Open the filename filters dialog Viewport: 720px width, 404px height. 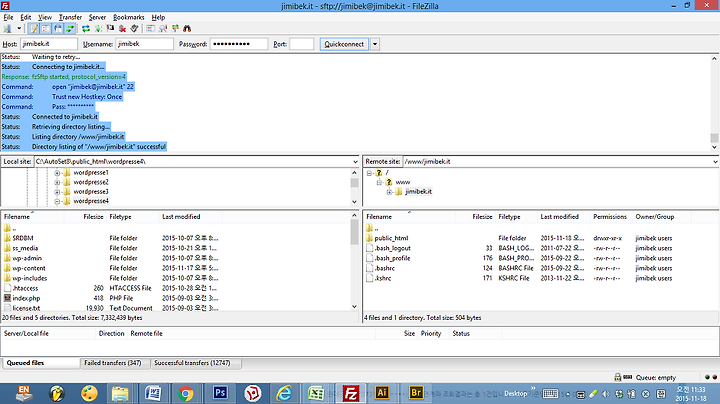(151, 28)
